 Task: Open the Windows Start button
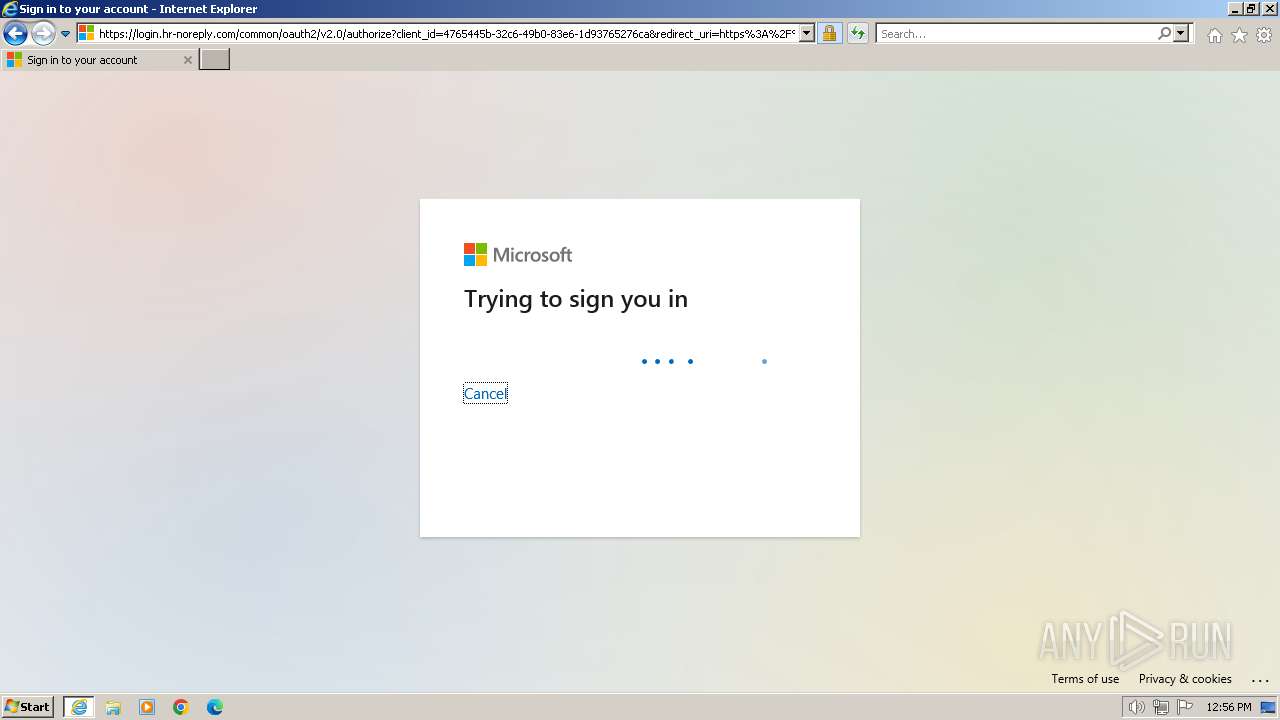[28, 707]
